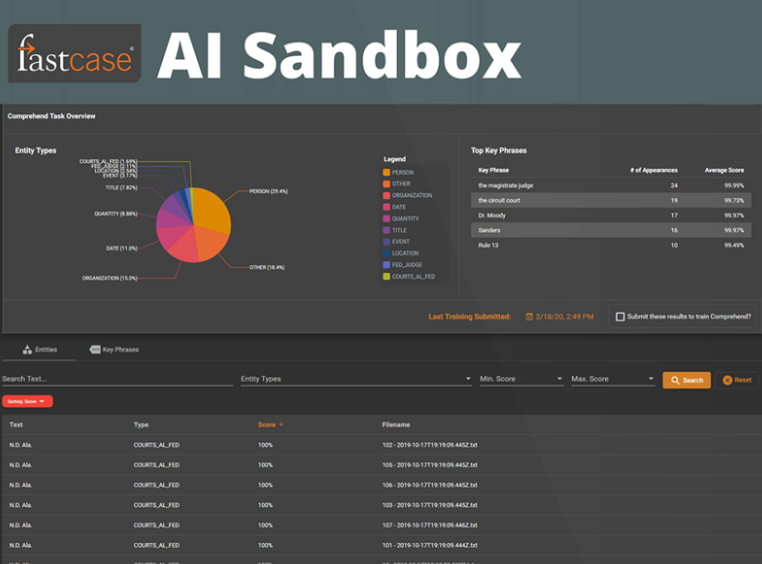Click the Reset button
762x564 pixels.
tap(737, 380)
